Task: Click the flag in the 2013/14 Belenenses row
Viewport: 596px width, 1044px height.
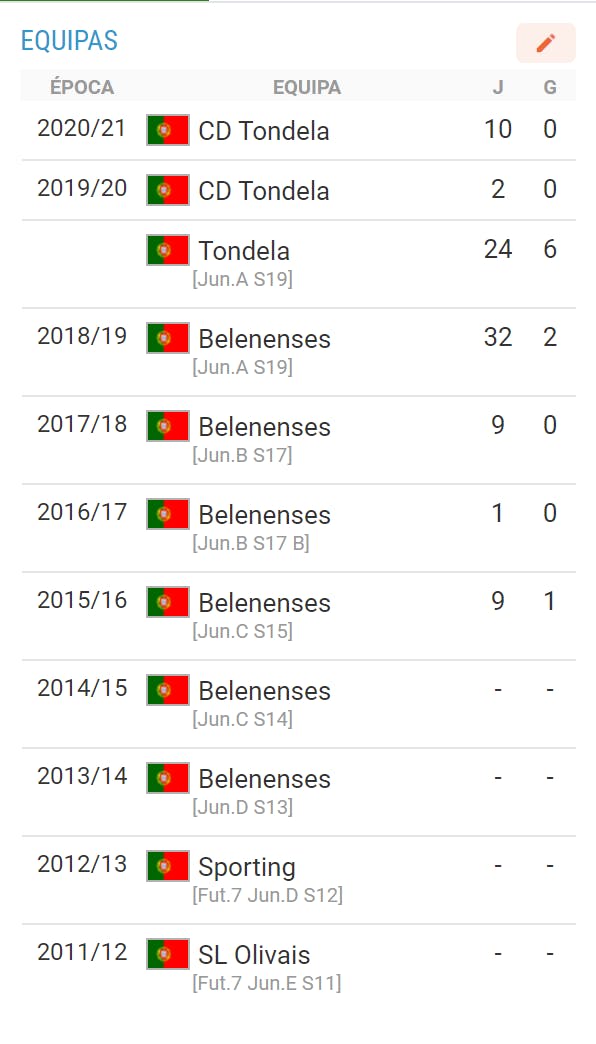Action: tap(168, 778)
